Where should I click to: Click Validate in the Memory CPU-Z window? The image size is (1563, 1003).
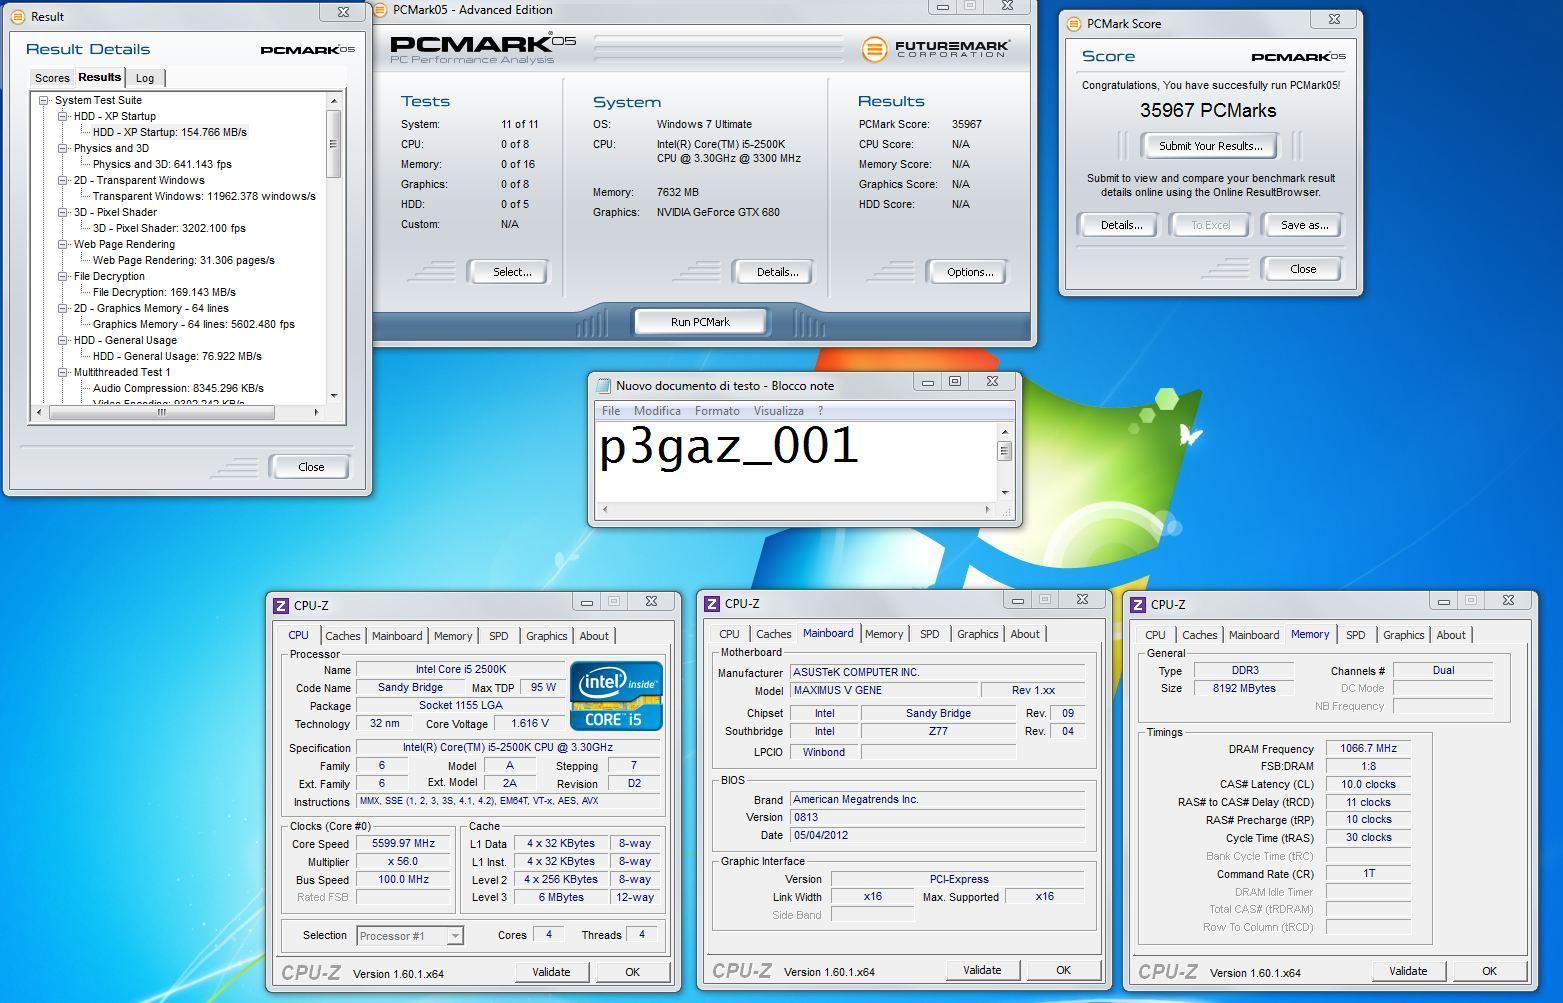coord(1408,971)
